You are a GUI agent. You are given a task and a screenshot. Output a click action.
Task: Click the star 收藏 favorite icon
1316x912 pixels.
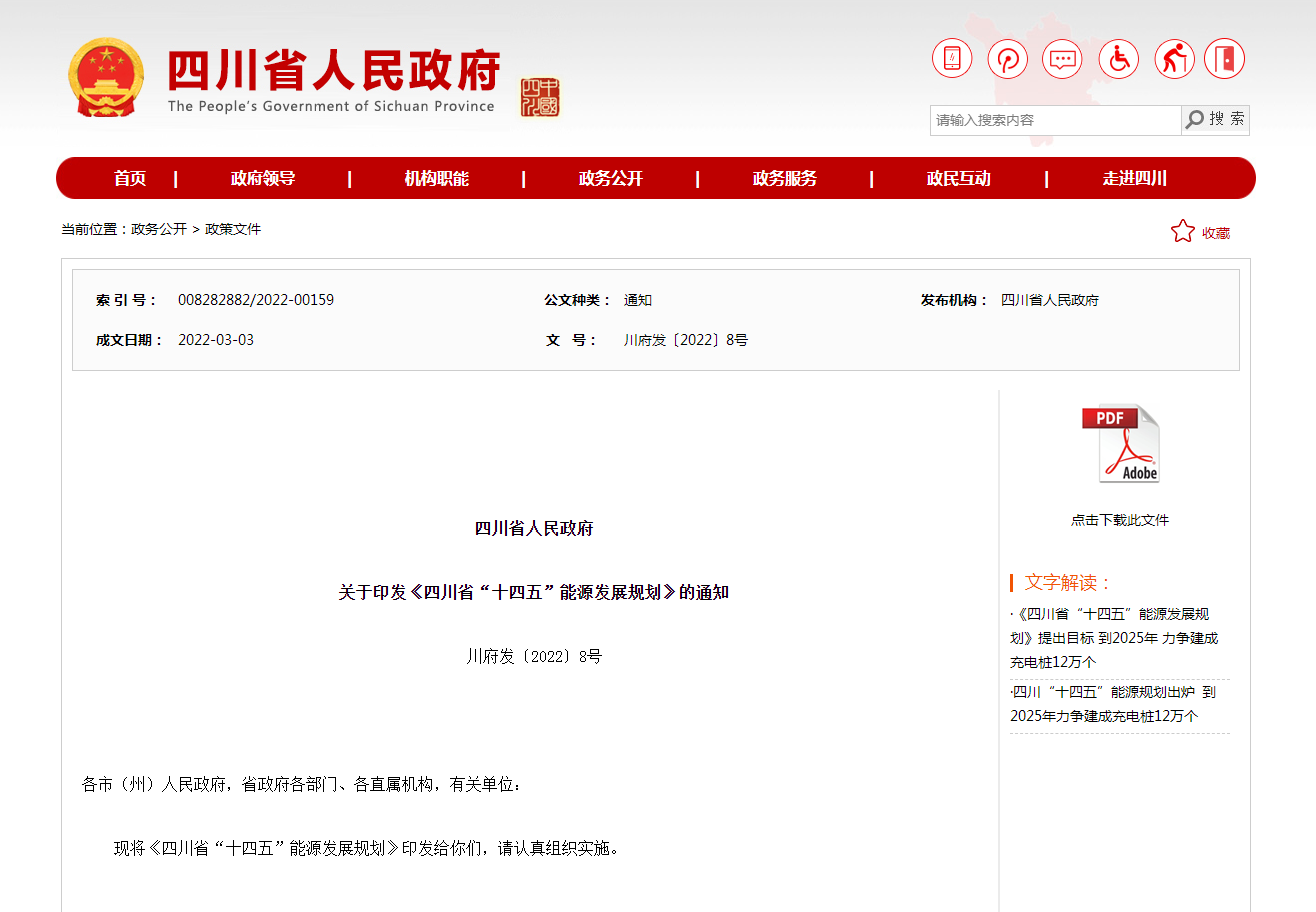1183,232
